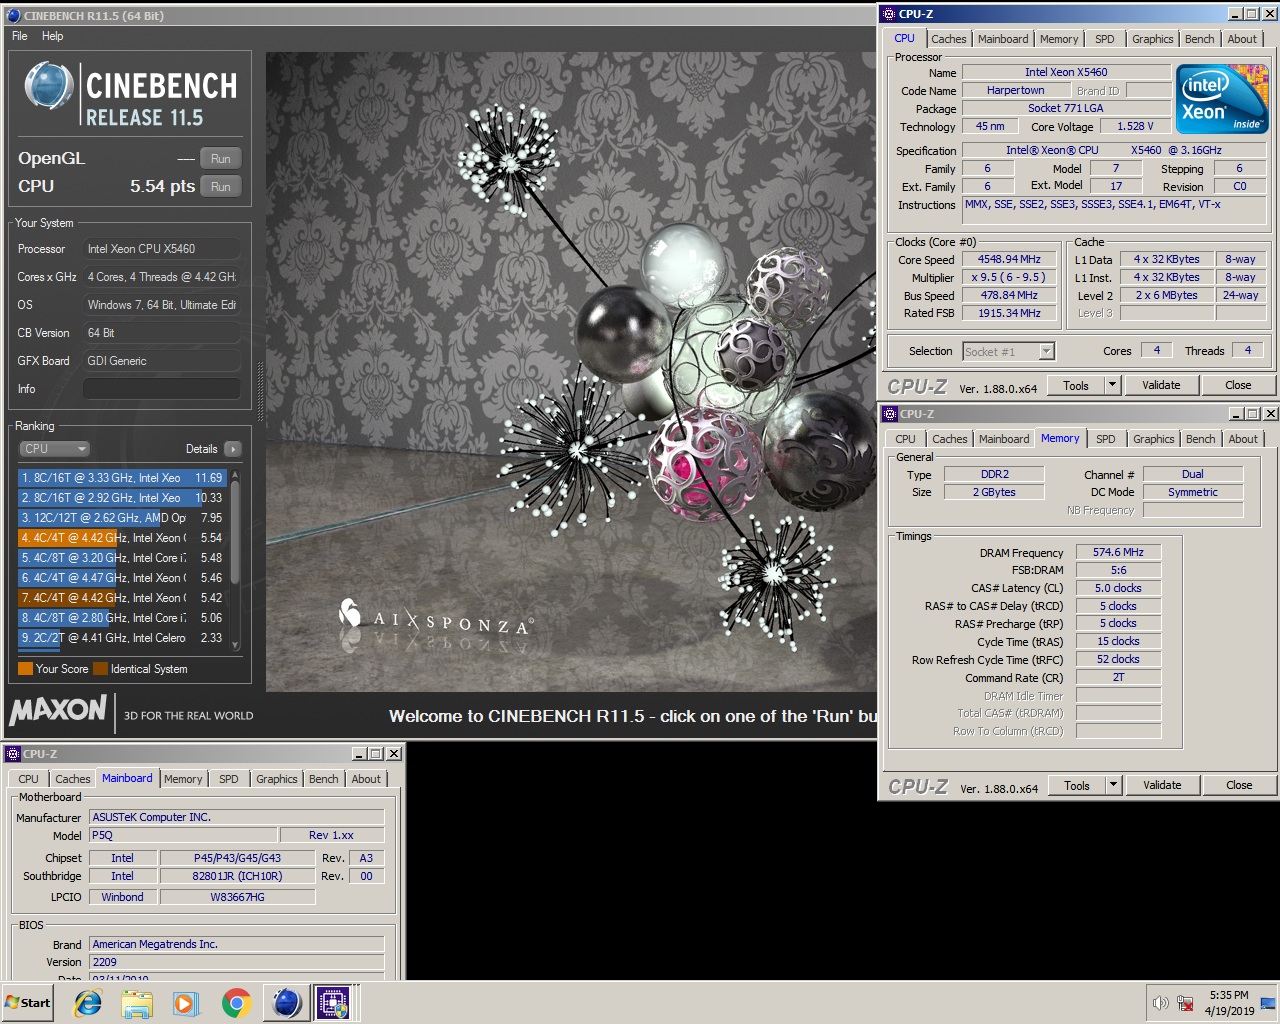Viewport: 1280px width, 1024px height.
Task: Open the Help menu in Cinebench
Action: click(52, 36)
